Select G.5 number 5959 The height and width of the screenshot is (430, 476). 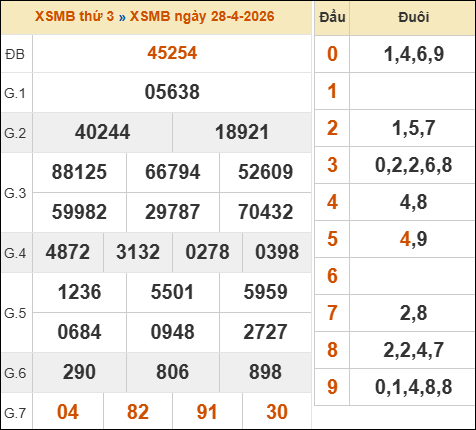266,292
